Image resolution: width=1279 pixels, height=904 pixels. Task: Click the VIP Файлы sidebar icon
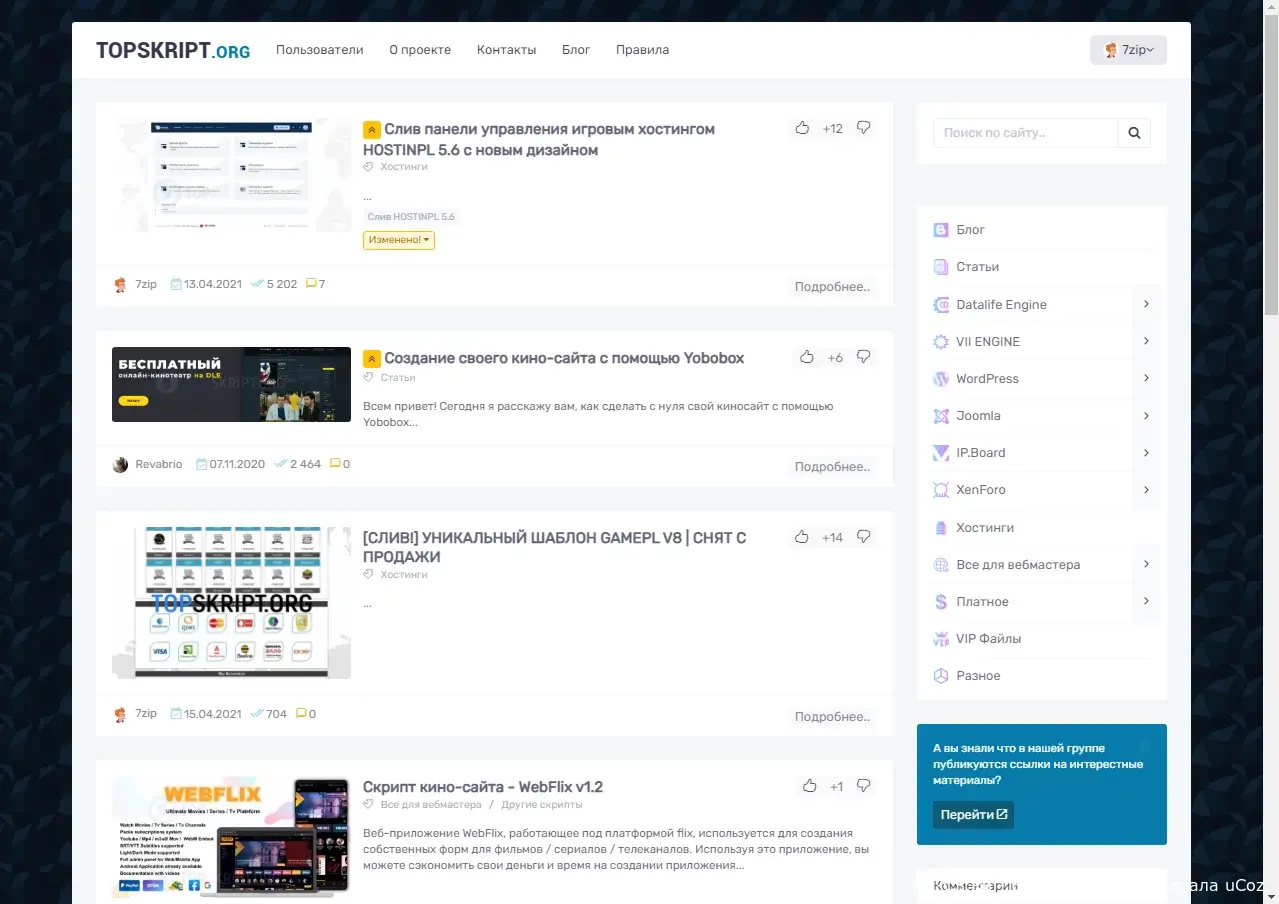tap(940, 639)
